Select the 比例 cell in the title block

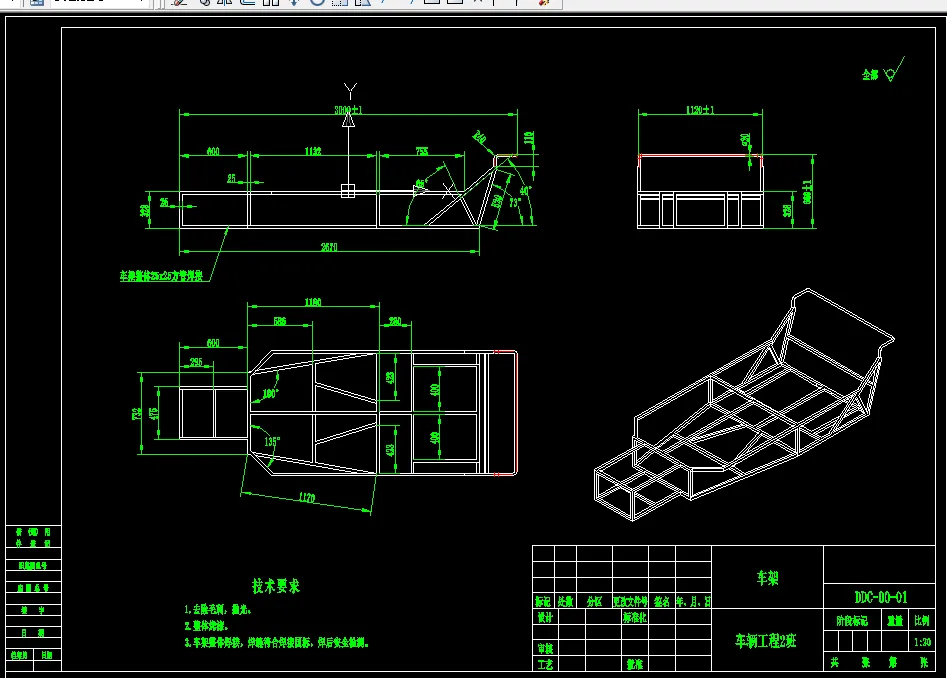(922, 621)
